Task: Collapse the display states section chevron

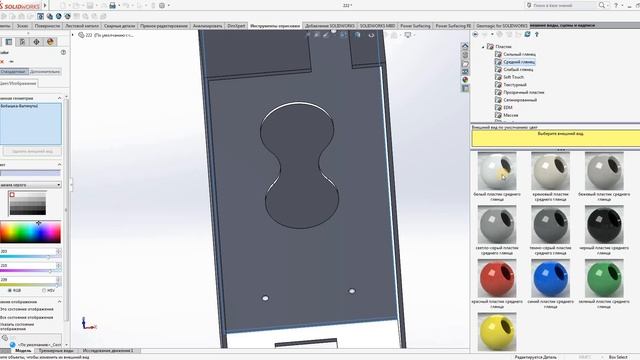Action: tap(59, 302)
